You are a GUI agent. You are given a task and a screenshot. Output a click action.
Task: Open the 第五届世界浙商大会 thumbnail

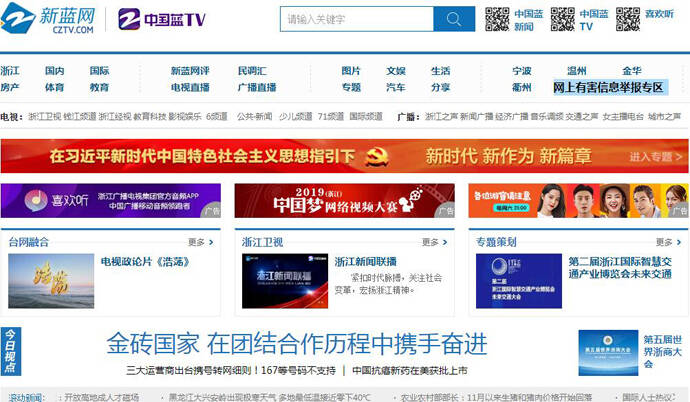(x=608, y=353)
